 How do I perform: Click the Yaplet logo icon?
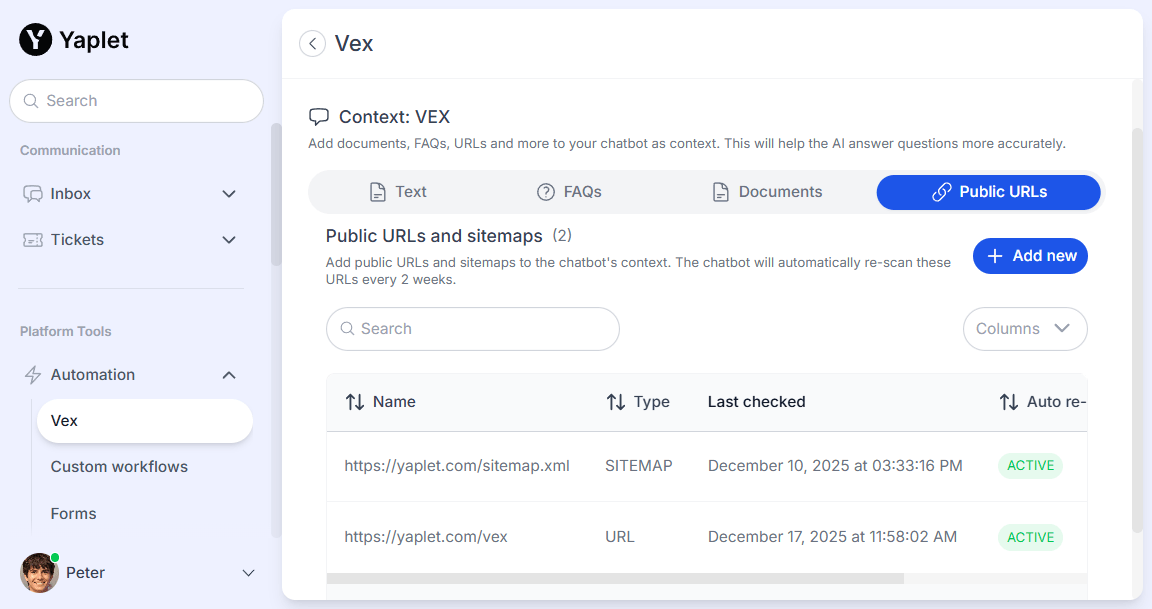(x=36, y=40)
